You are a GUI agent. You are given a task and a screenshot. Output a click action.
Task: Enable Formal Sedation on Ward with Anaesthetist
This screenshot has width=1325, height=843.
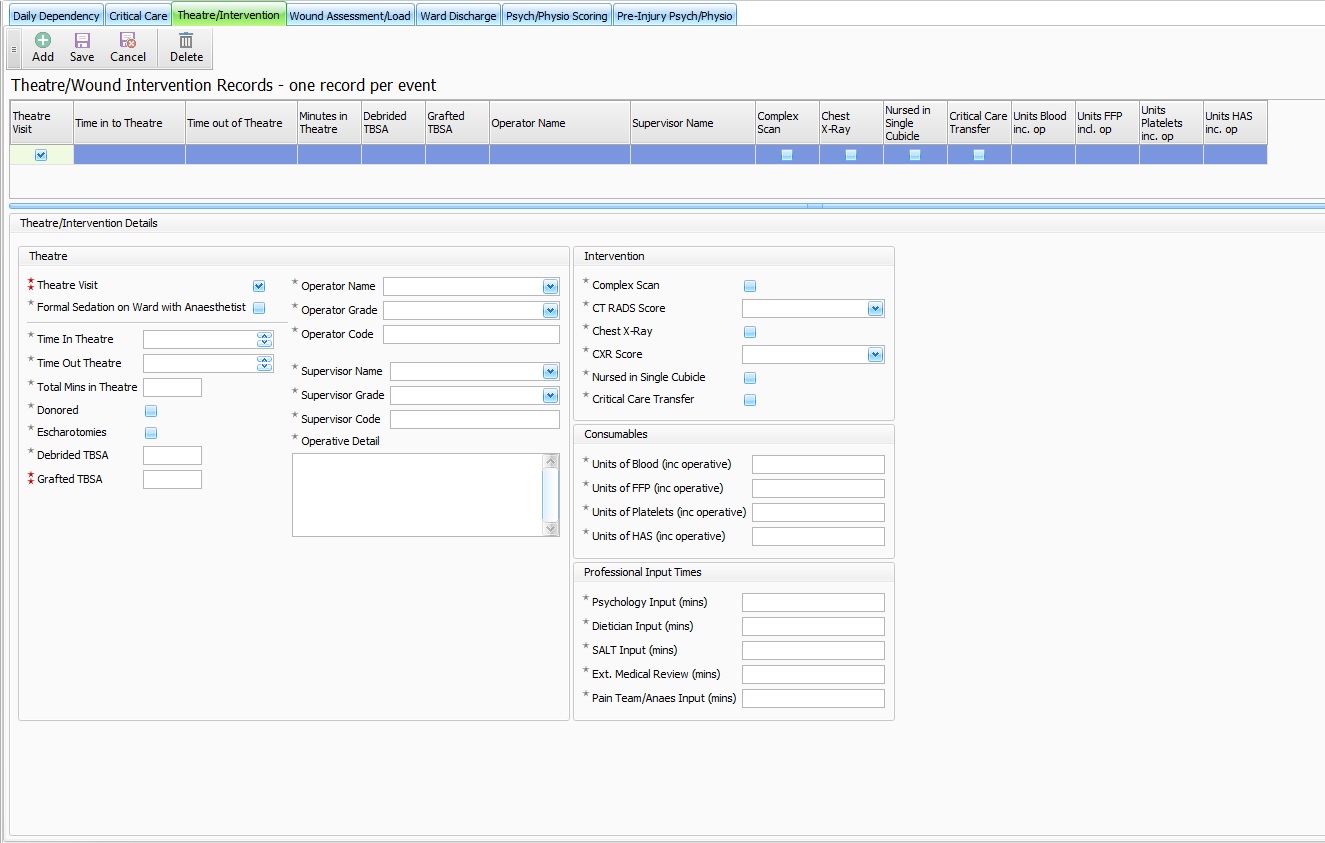[259, 308]
